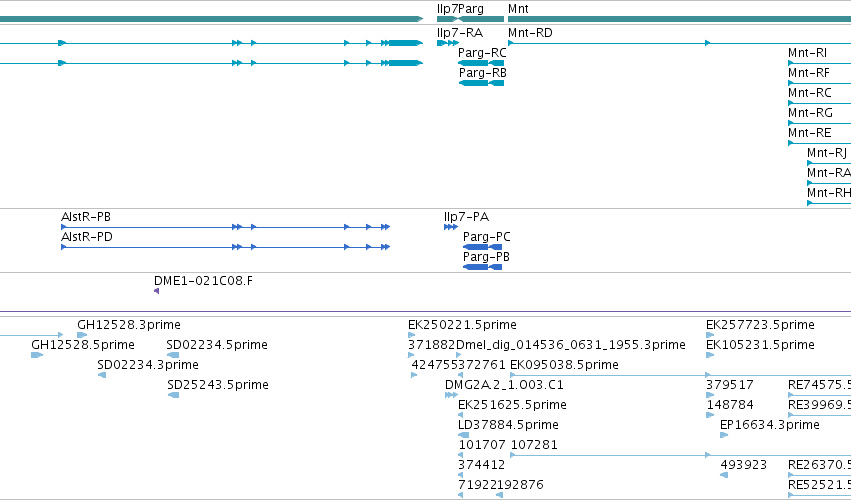Click the 374412 feature label
The width and height of the screenshot is (851, 500).
481,465
